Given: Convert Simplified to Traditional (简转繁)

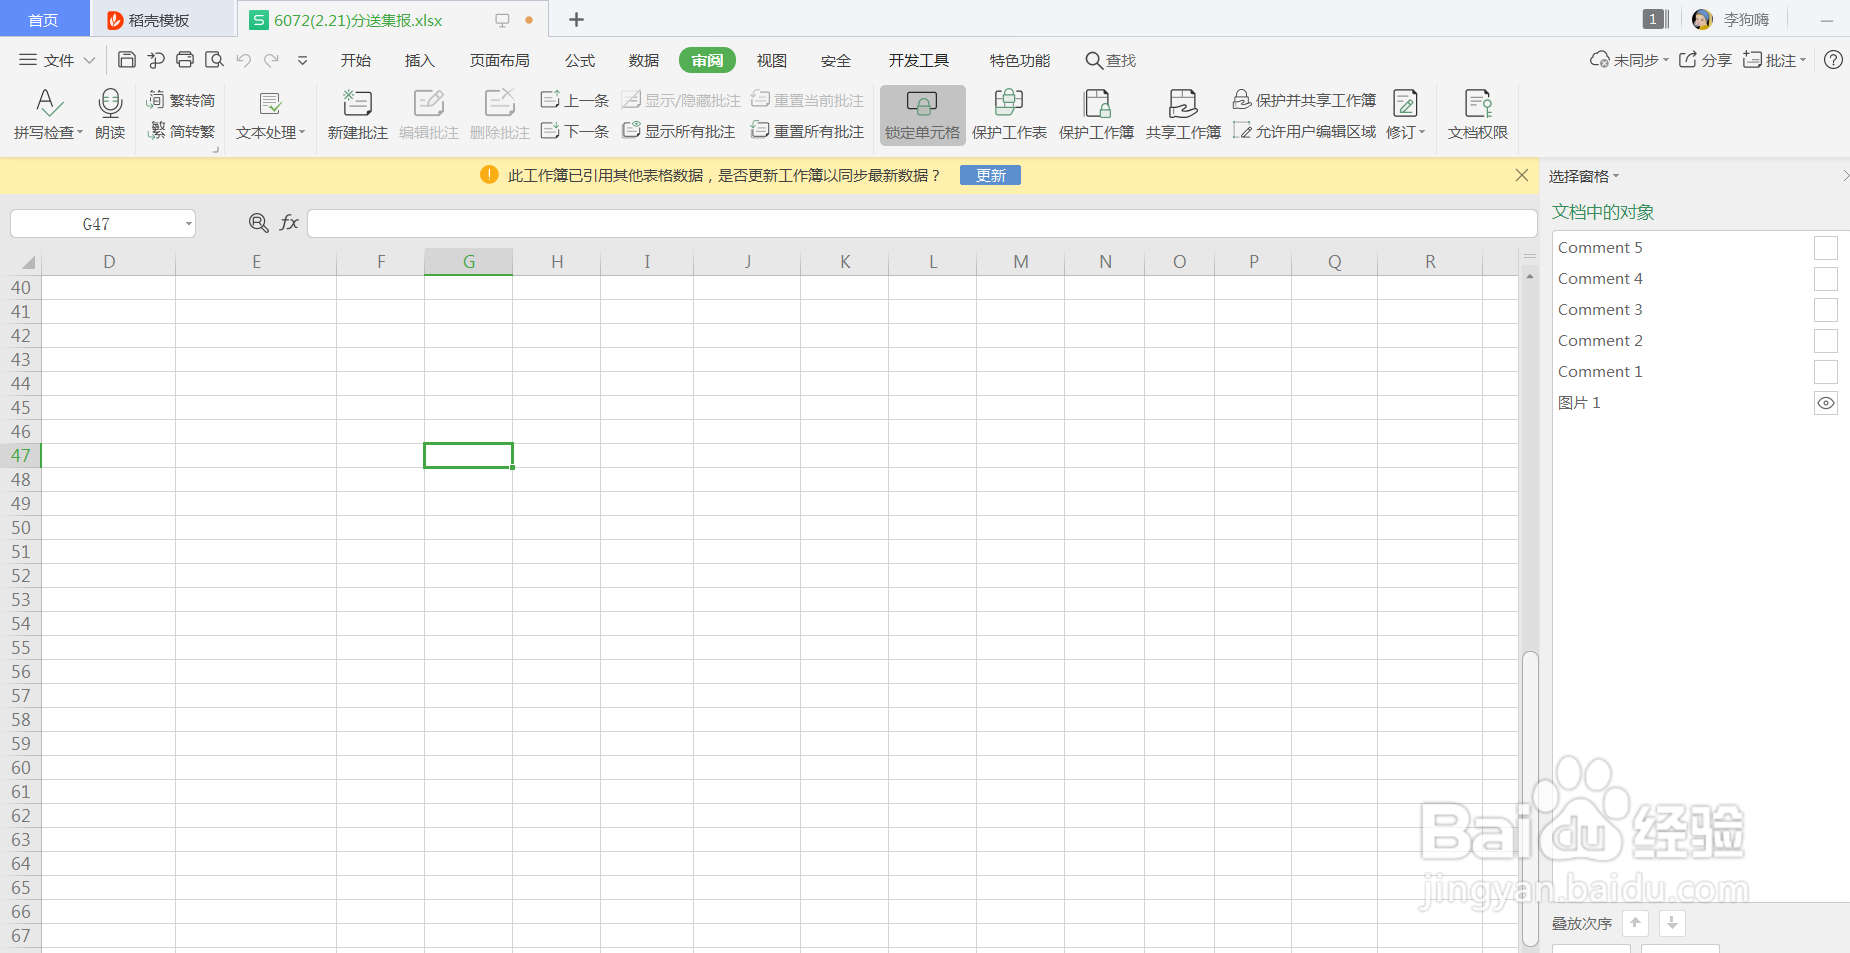Looking at the screenshot, I should (x=181, y=131).
